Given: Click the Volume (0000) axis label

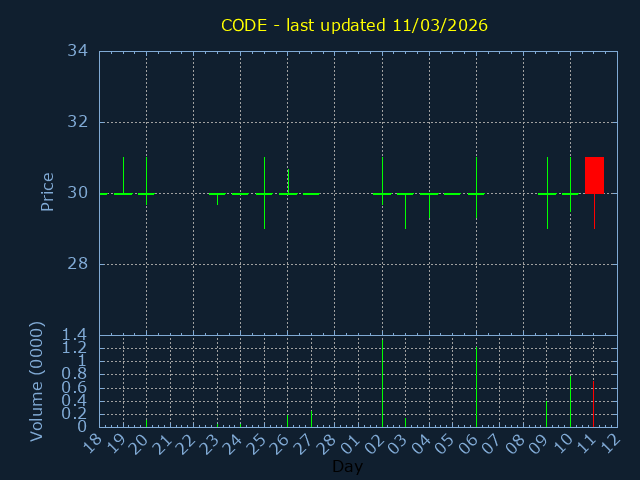Looking at the screenshot, I should (37, 381).
